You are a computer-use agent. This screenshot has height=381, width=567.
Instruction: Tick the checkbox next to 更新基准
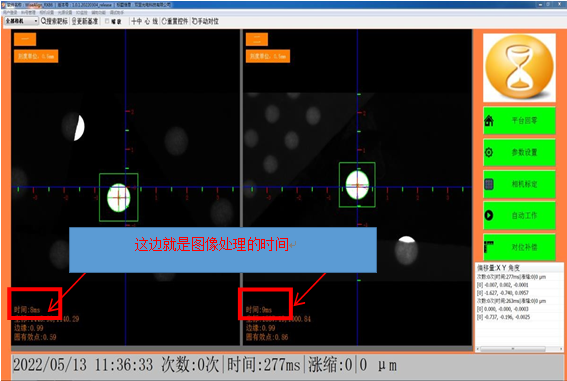point(107,21)
